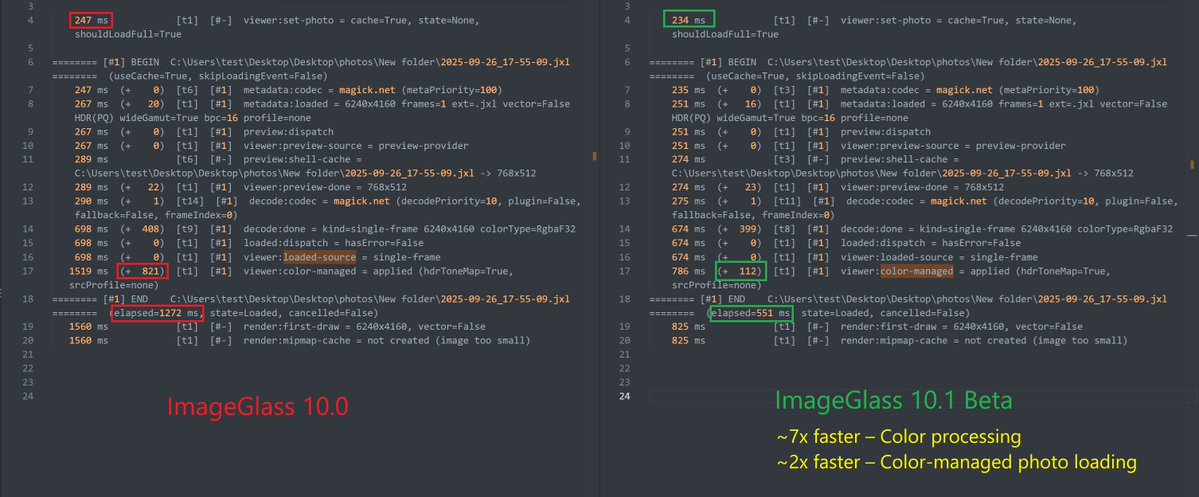This screenshot has width=1199, height=497.
Task: Click thread tag "[t11]" in right pane
Action: (788, 201)
